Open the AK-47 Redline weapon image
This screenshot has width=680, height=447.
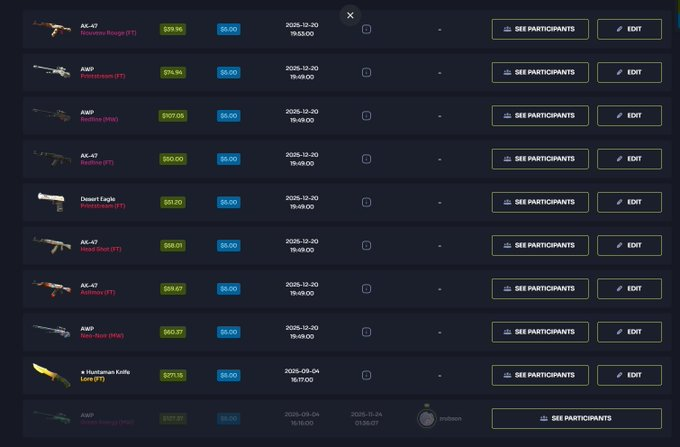pos(52,158)
